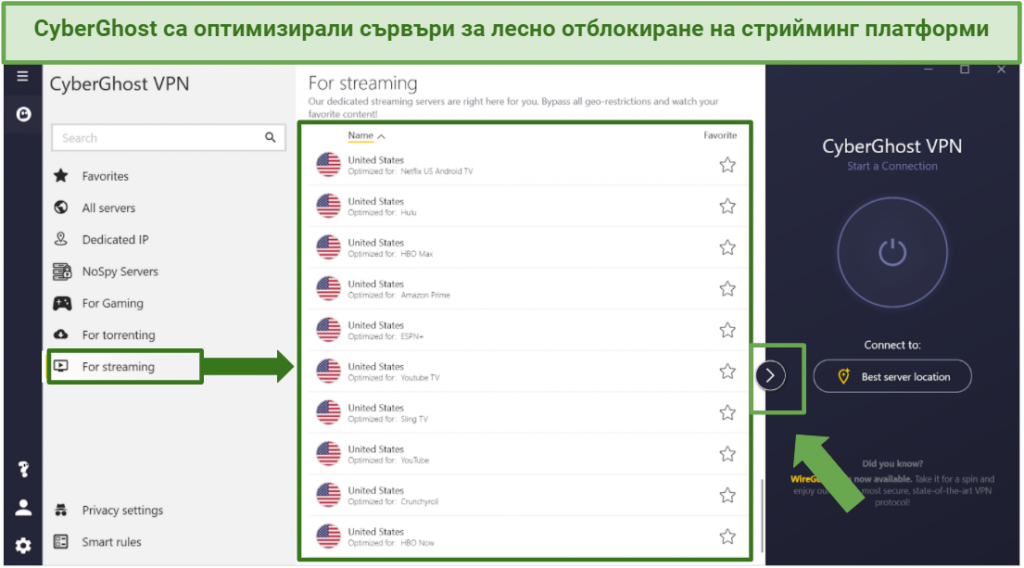Favorite the Youtube TV optimized server

728,371
